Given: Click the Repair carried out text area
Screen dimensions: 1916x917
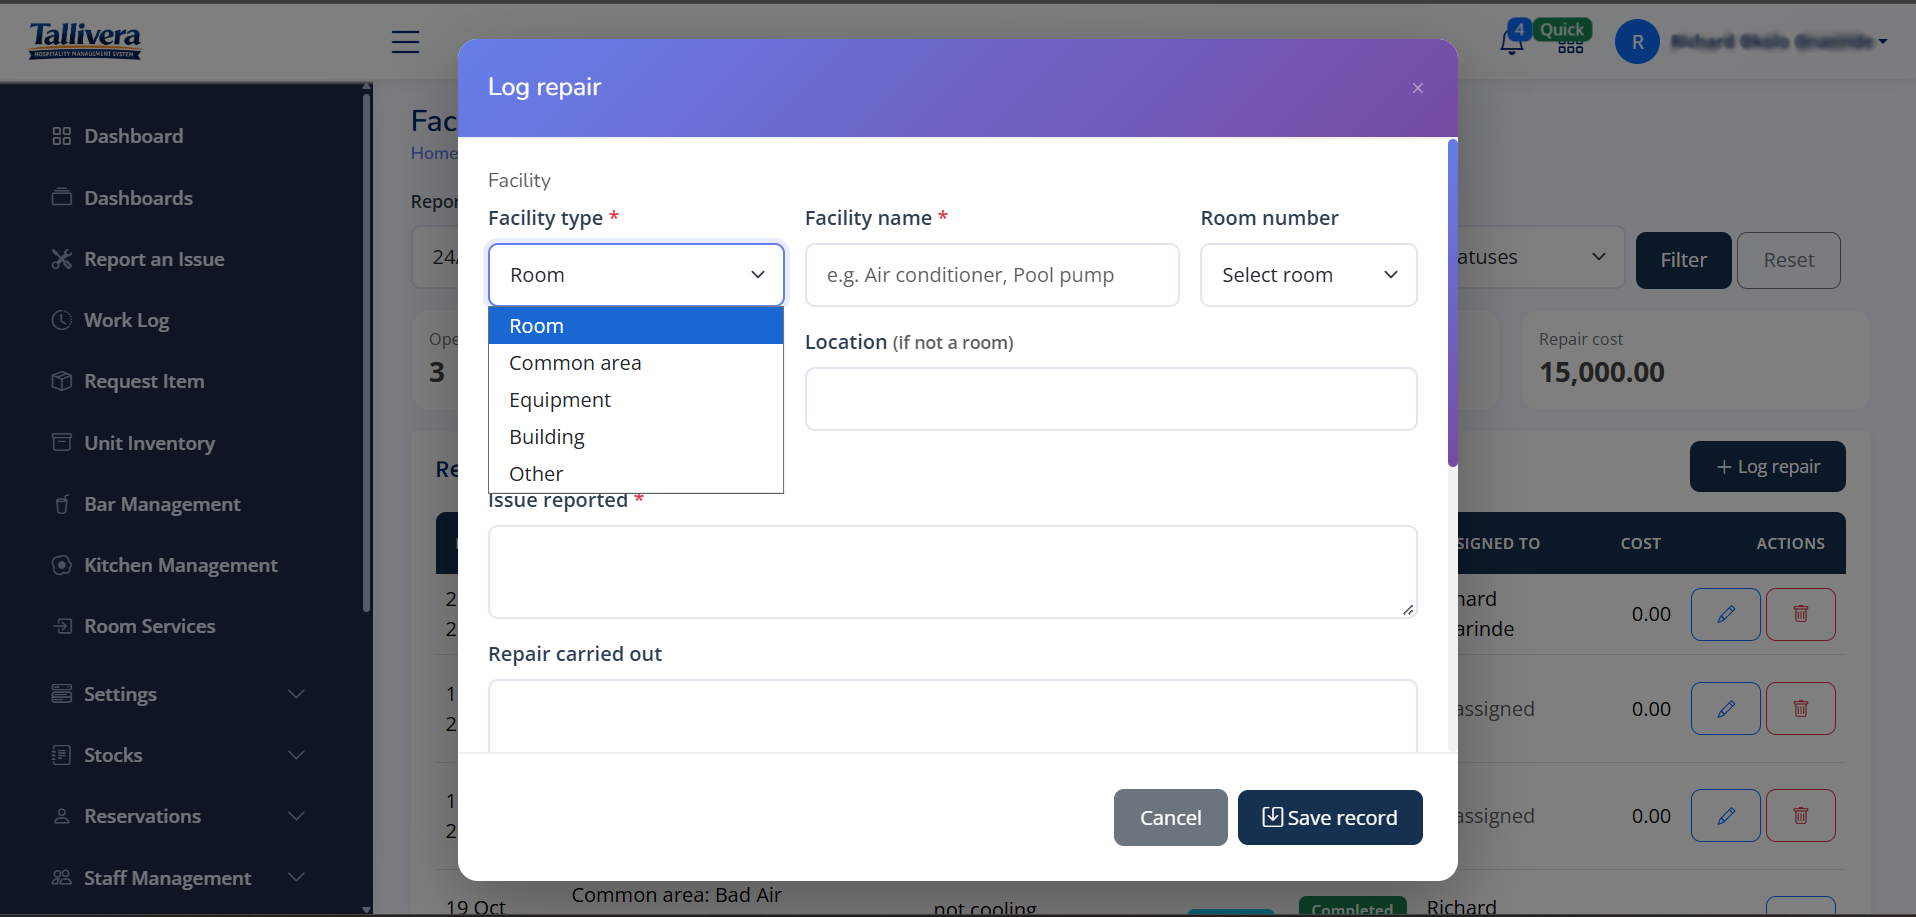Looking at the screenshot, I should pos(952,716).
